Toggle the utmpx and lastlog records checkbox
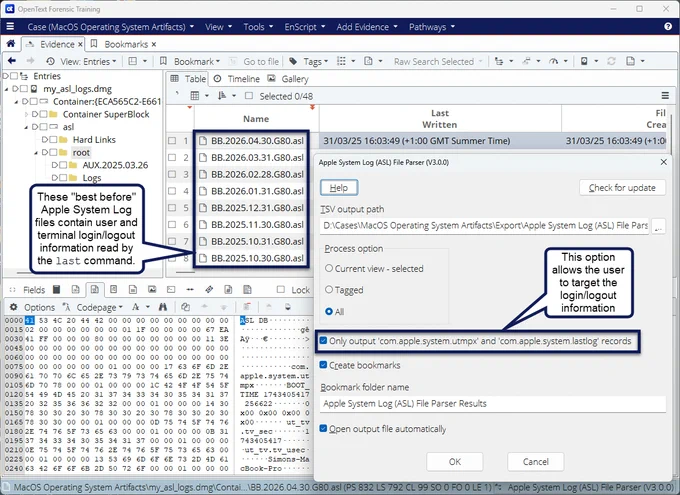 click(323, 341)
